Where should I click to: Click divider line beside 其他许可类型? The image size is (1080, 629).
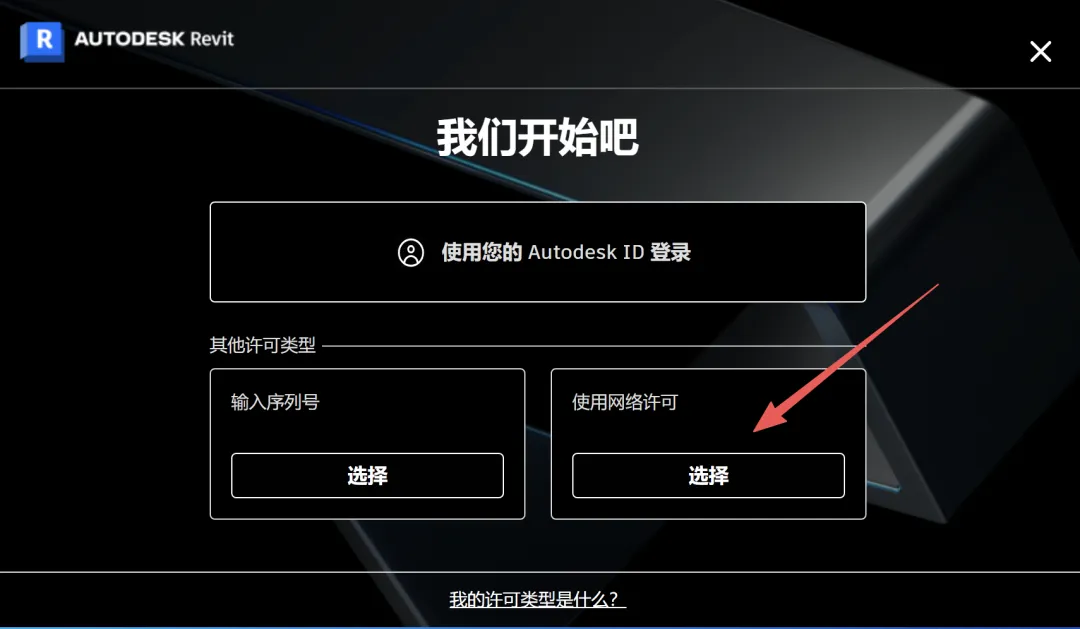[x=592, y=346]
